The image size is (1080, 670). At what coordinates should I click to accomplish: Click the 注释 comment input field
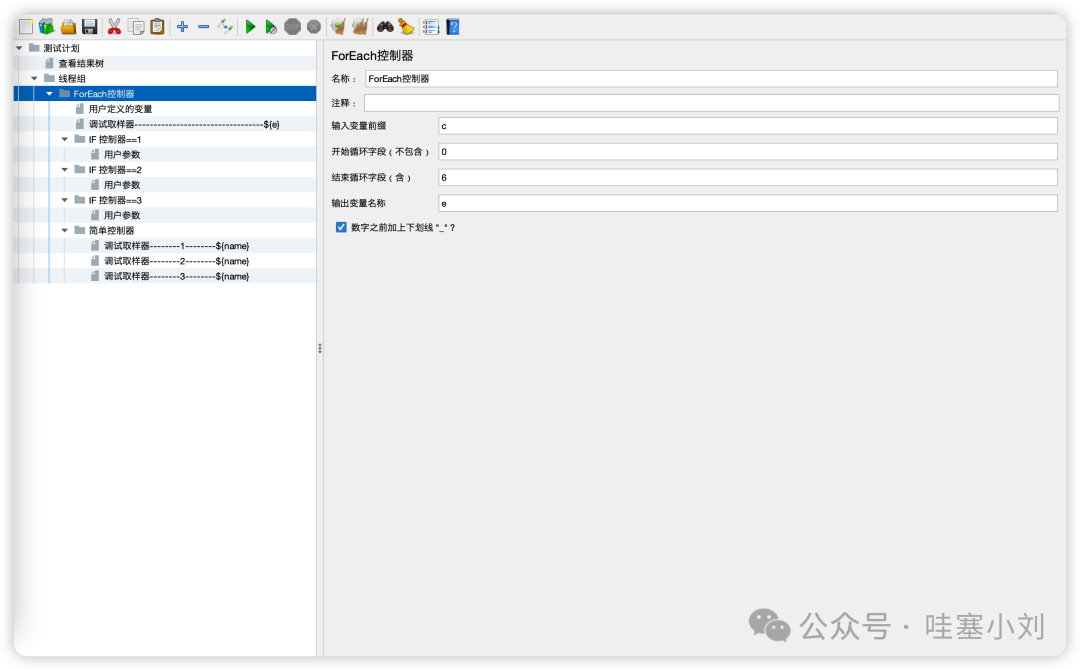pyautogui.click(x=712, y=103)
